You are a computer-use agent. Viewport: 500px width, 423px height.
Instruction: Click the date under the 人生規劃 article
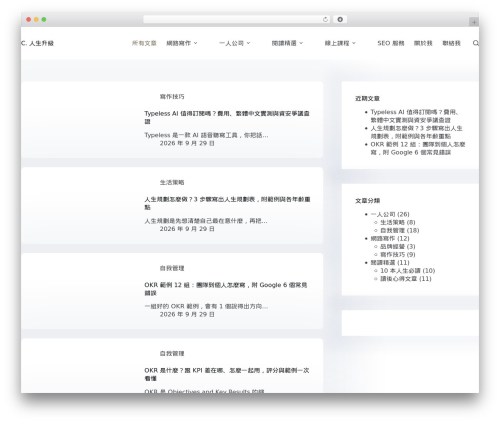187,229
